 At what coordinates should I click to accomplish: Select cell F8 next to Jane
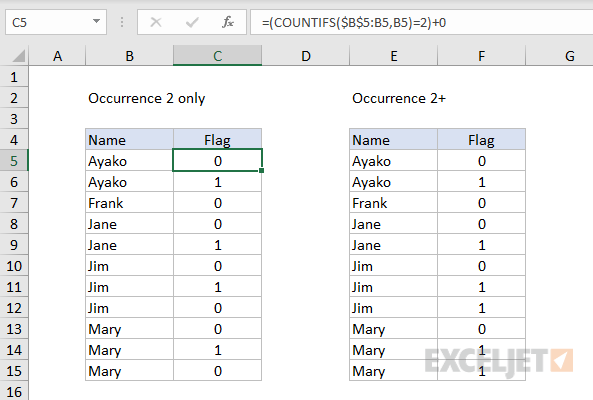tap(481, 224)
